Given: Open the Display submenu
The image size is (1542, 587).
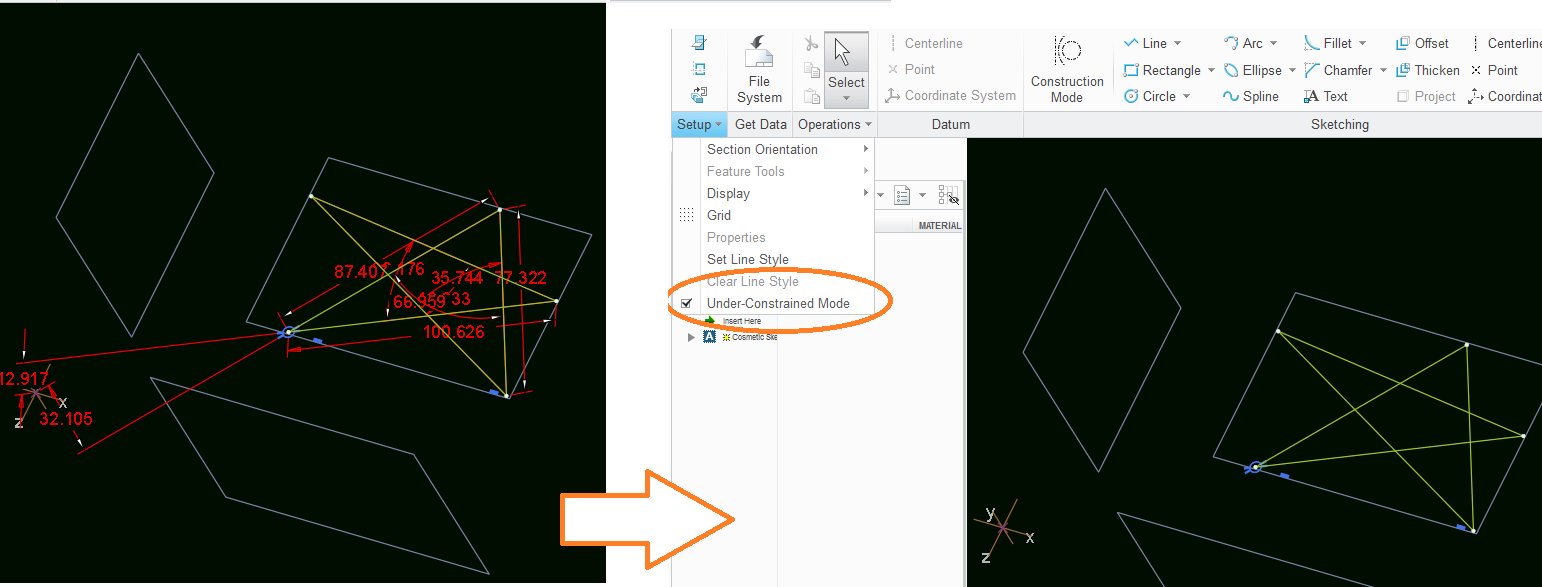Looking at the screenshot, I should 774,193.
